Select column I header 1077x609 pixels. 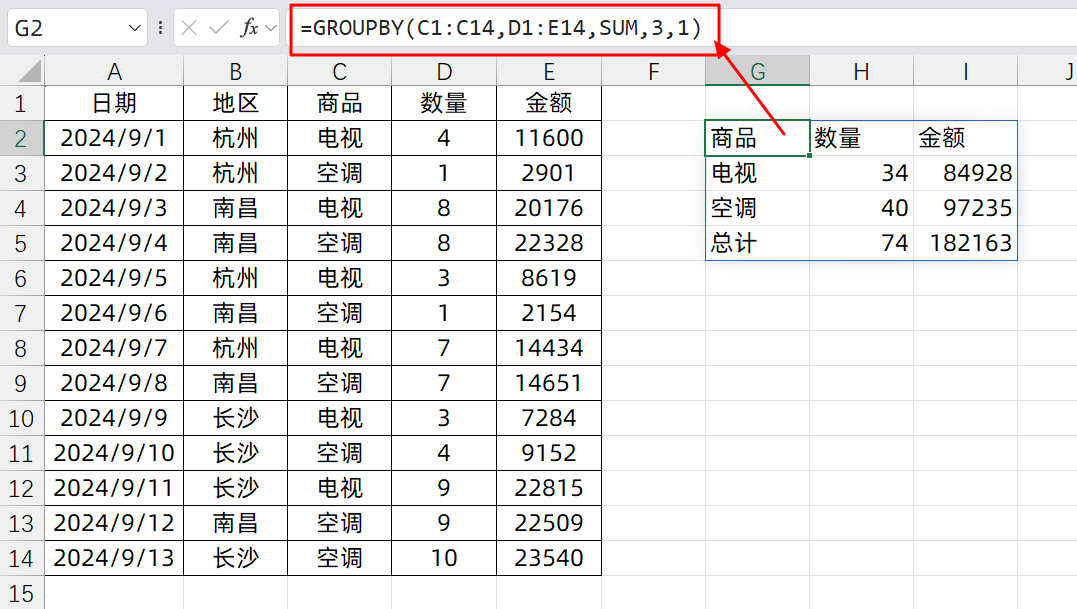966,71
